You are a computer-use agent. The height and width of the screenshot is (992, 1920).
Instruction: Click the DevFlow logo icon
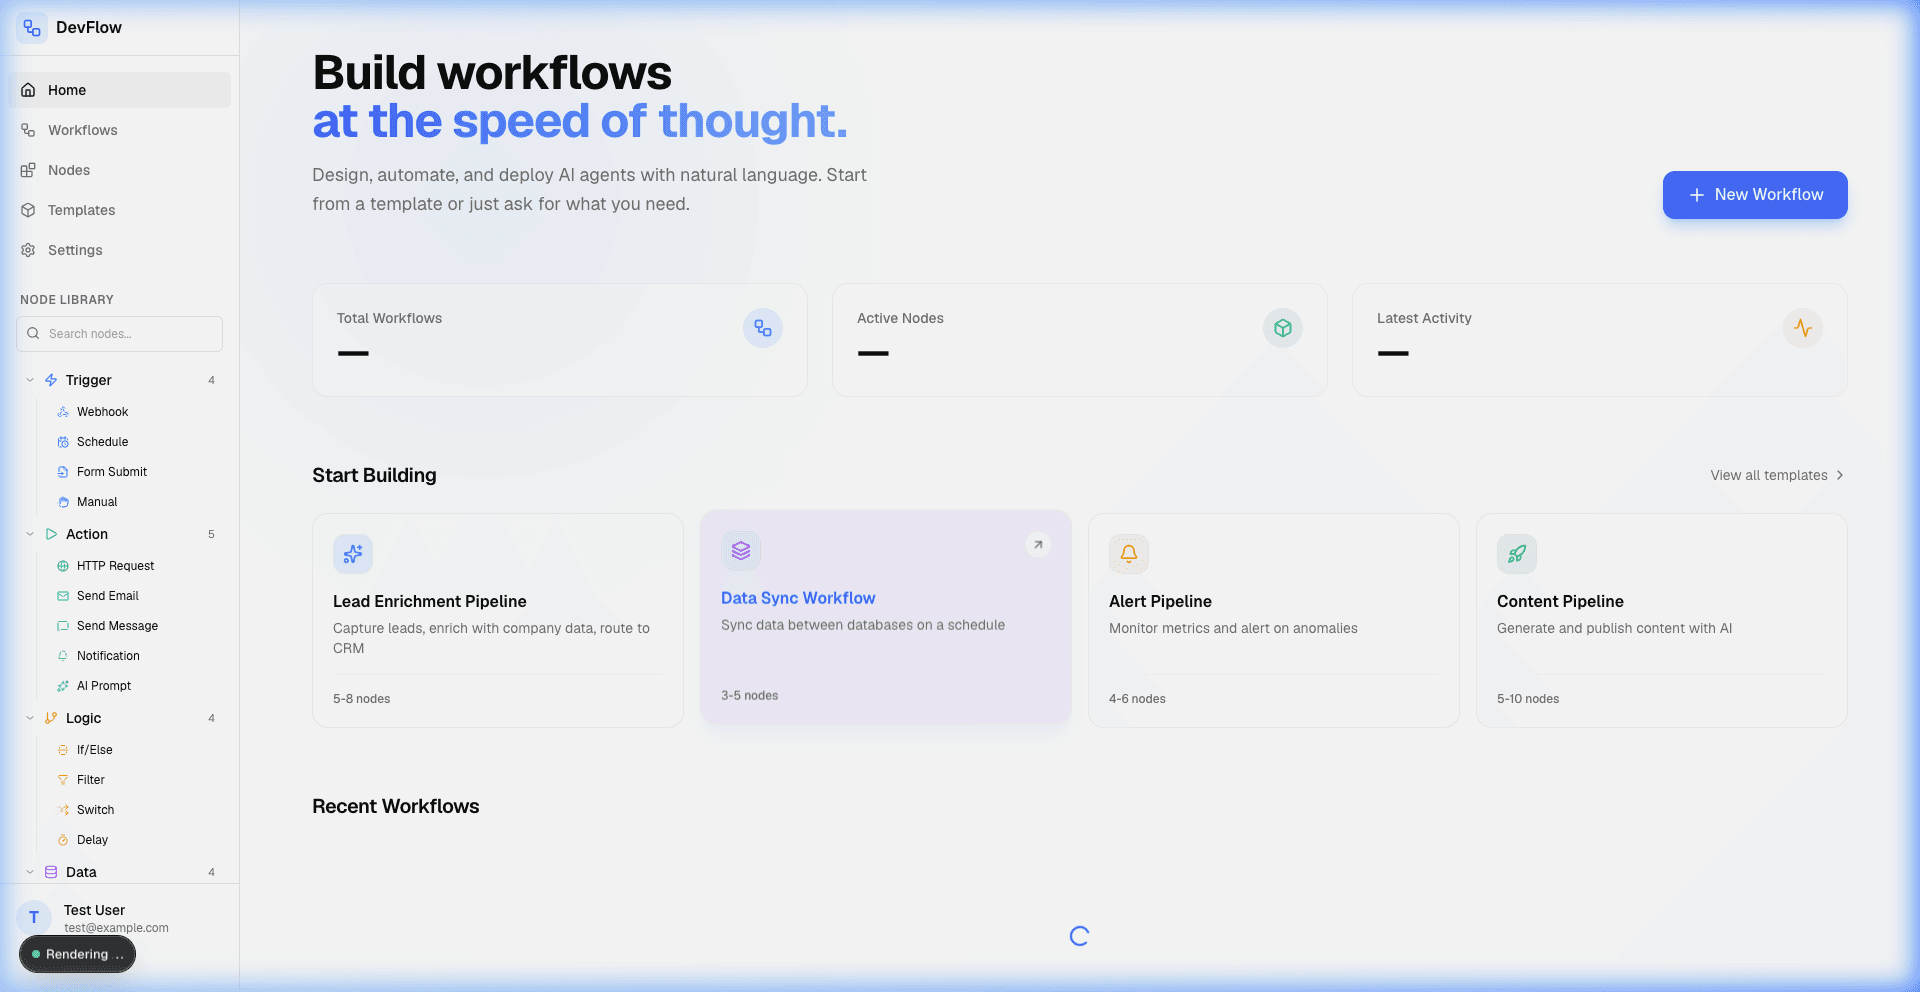pos(31,27)
